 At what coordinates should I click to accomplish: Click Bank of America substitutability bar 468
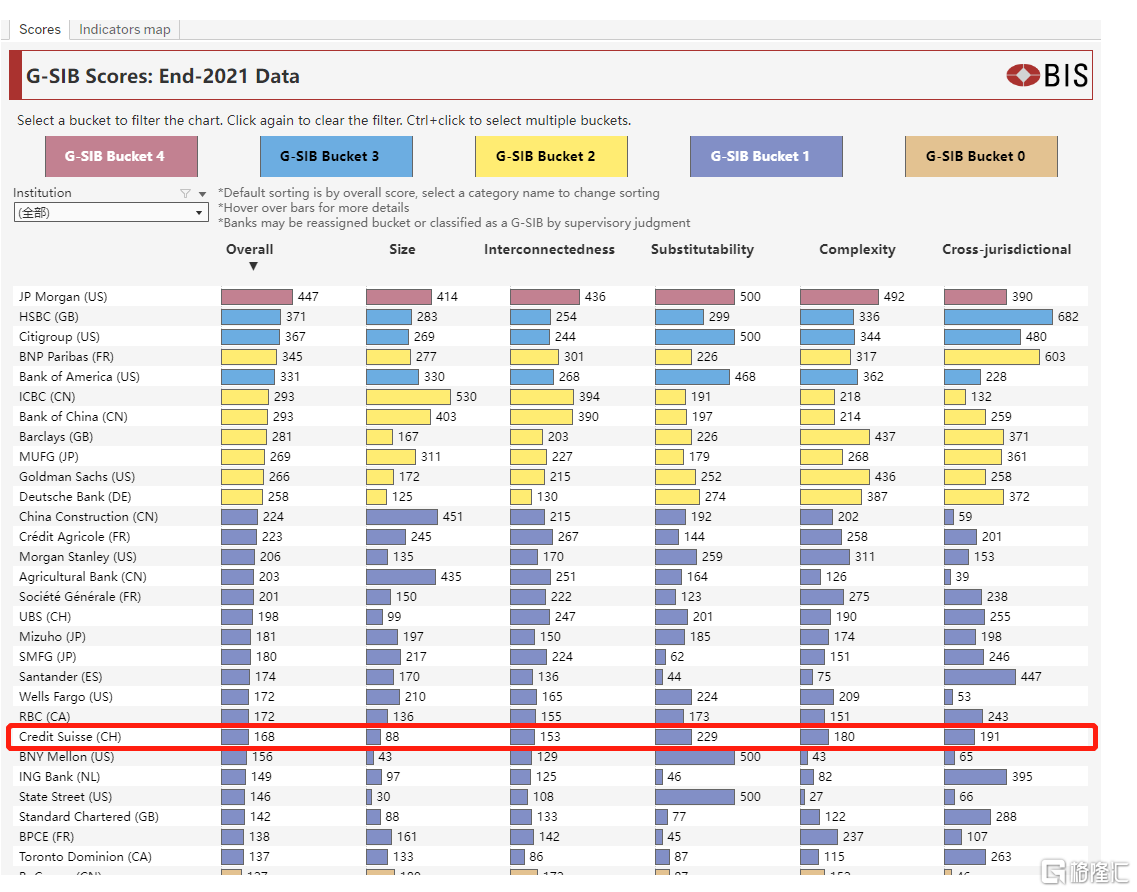(x=692, y=377)
